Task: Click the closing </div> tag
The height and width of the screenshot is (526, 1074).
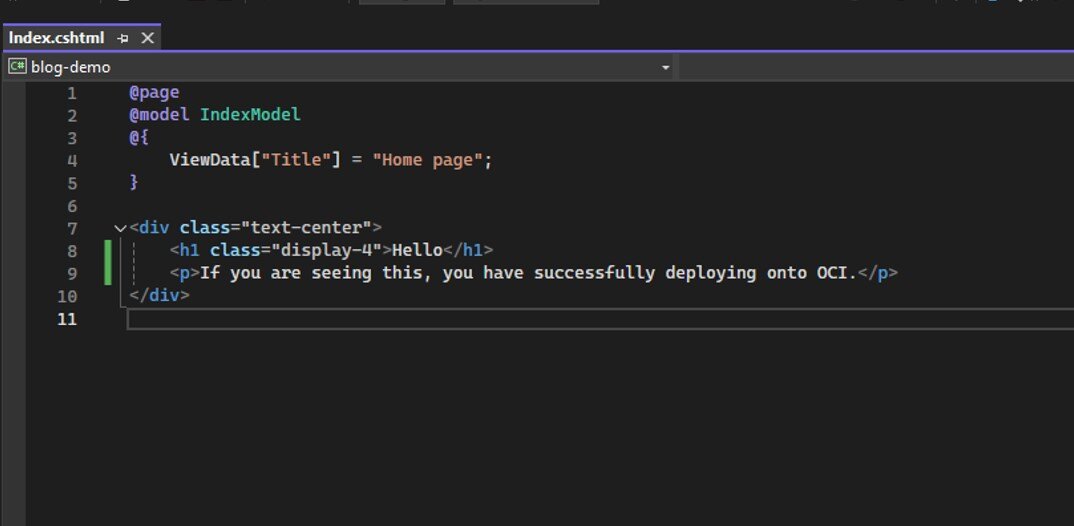Action: pyautogui.click(x=159, y=295)
